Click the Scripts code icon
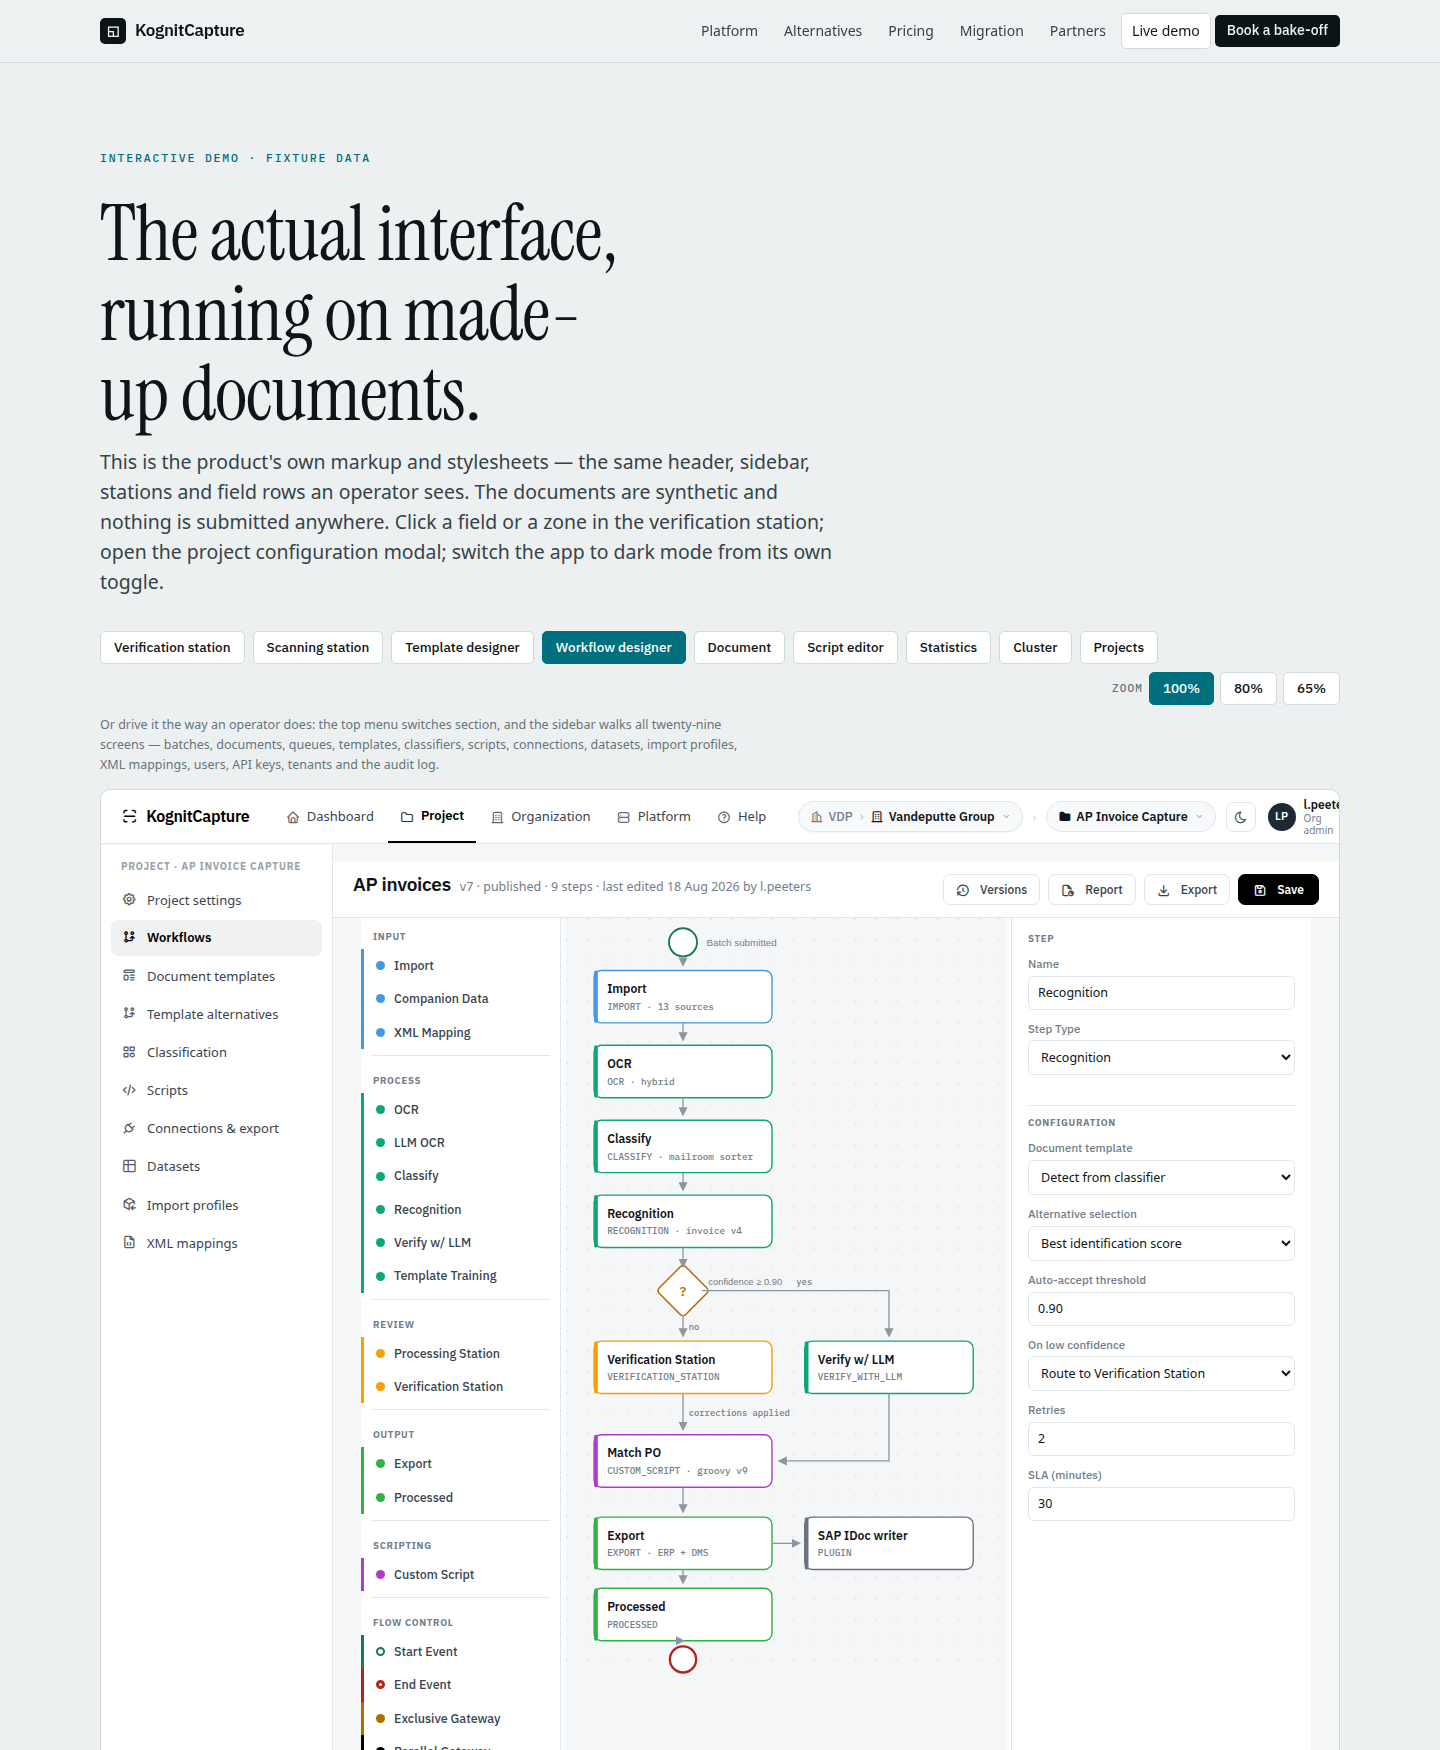 point(129,1090)
